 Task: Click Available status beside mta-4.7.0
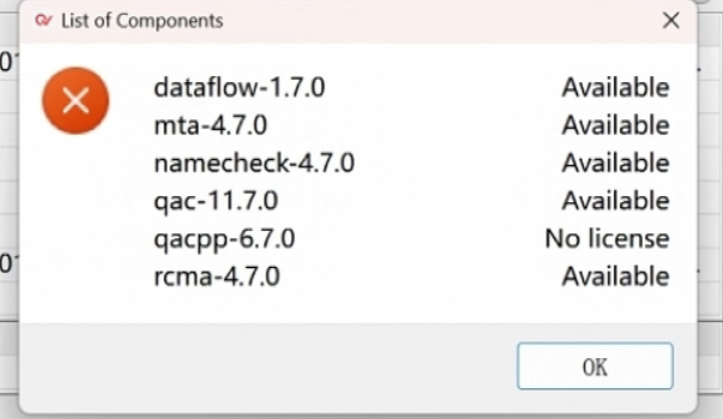click(x=615, y=126)
